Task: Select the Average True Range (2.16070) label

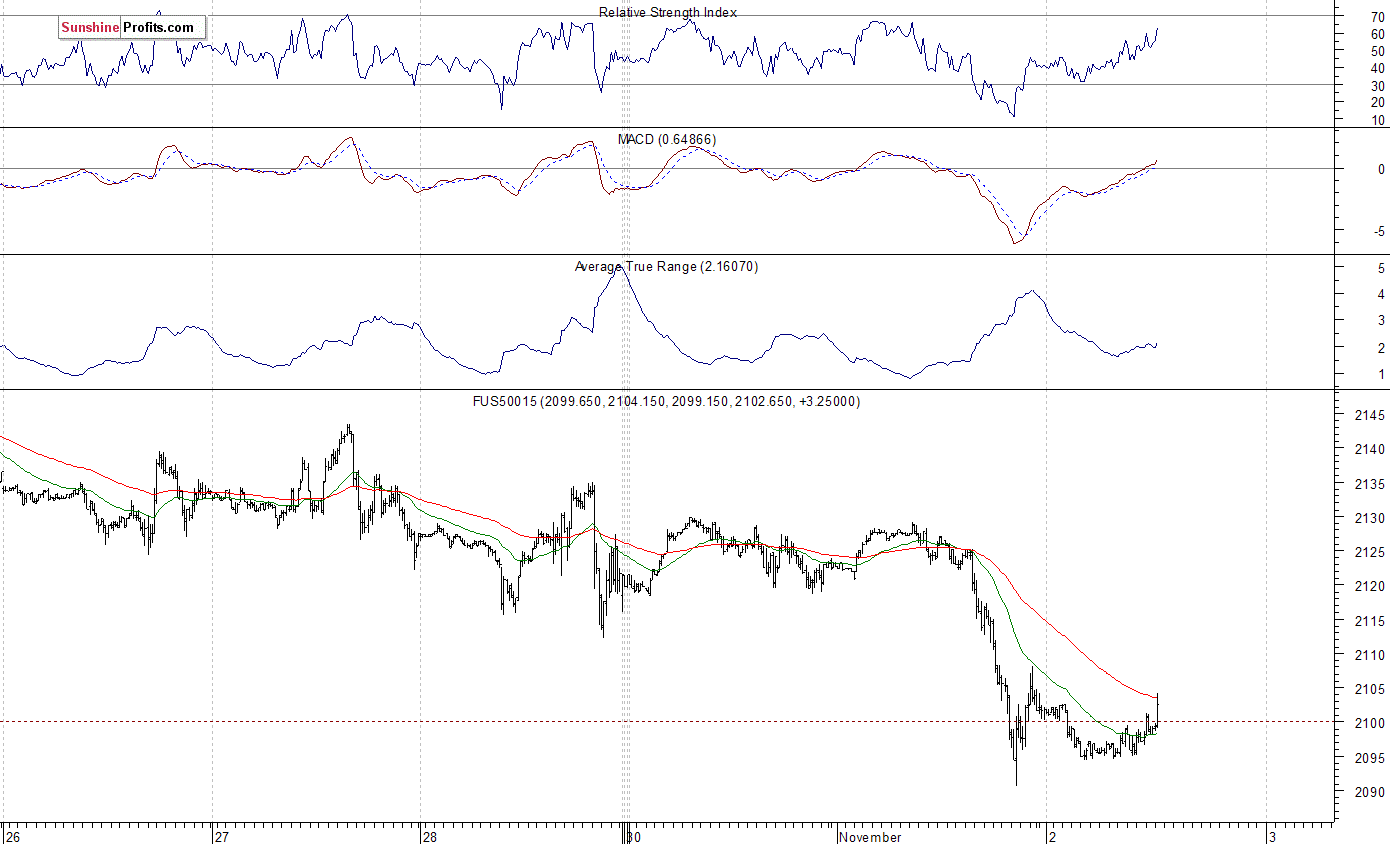Action: point(666,267)
